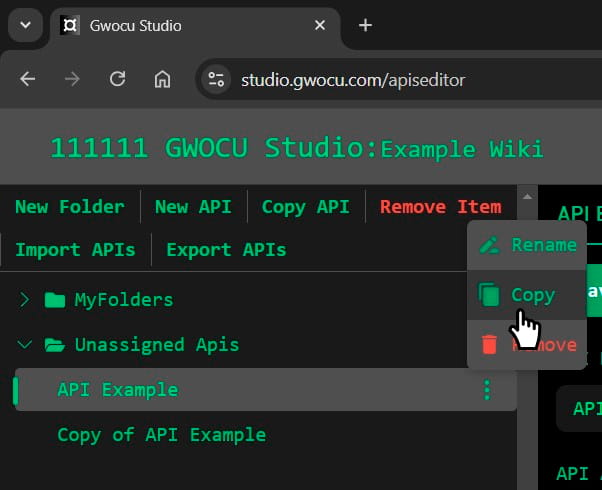The height and width of the screenshot is (490, 602).
Task: Select the MyFolders folder label
Action: (x=124, y=300)
